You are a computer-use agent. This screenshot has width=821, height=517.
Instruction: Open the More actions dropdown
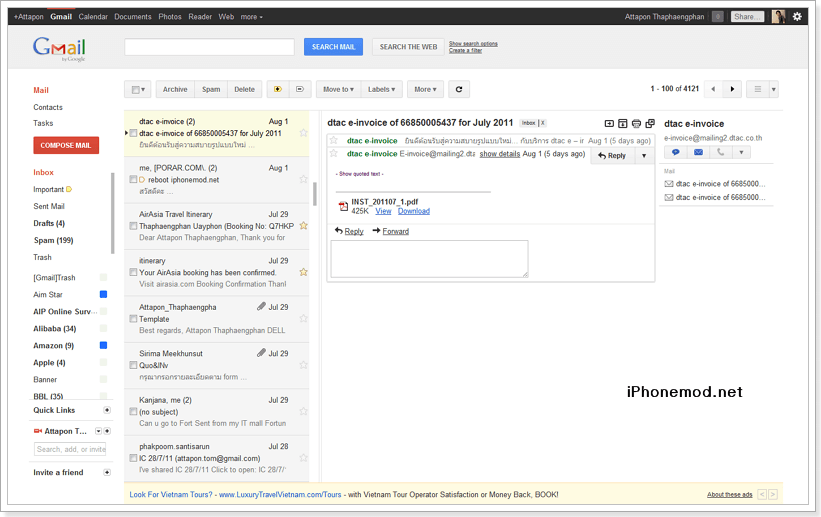coord(425,89)
